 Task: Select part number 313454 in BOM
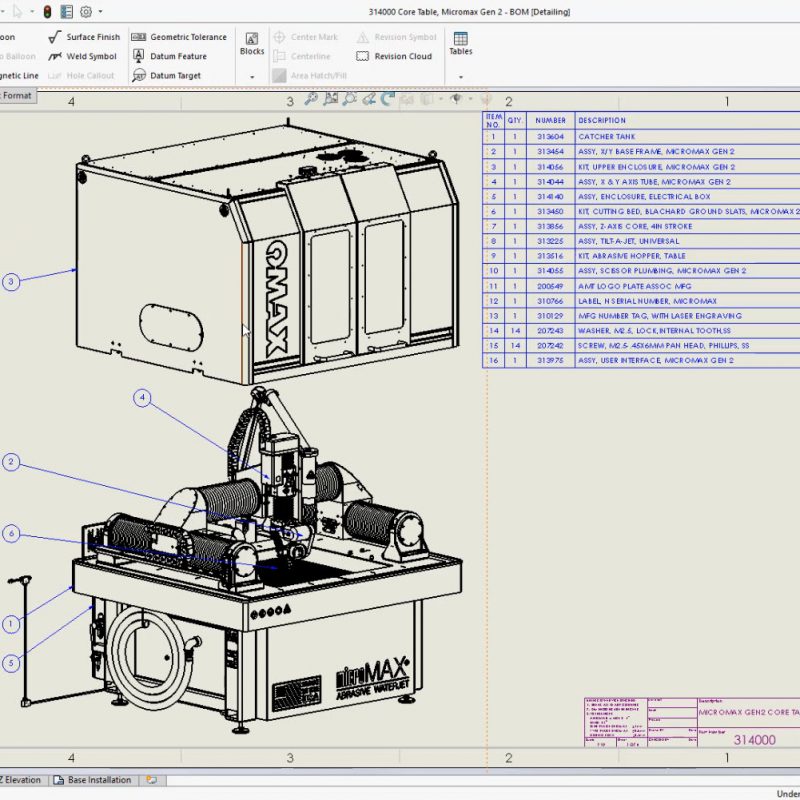coord(551,152)
